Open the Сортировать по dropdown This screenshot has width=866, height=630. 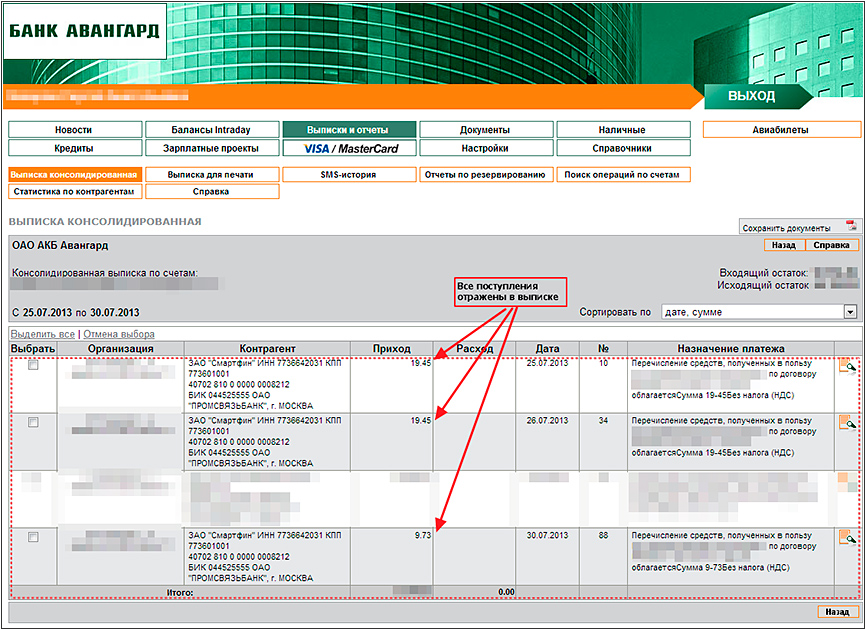coord(759,312)
